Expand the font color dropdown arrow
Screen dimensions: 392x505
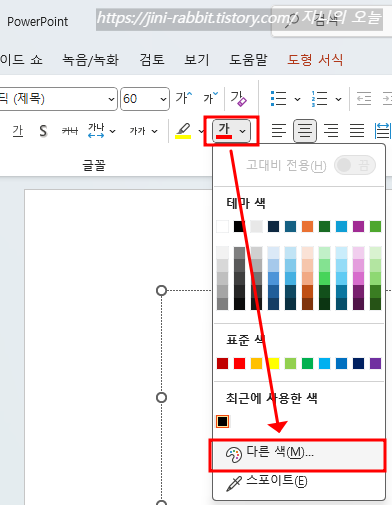click(x=243, y=131)
